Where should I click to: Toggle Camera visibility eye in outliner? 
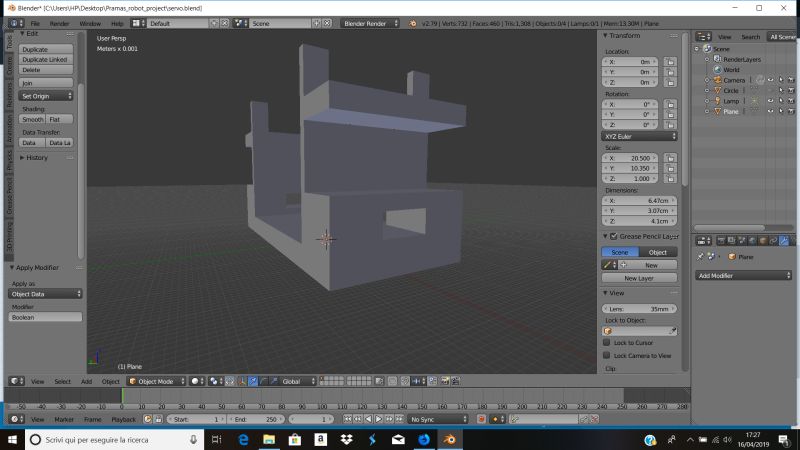click(770, 80)
